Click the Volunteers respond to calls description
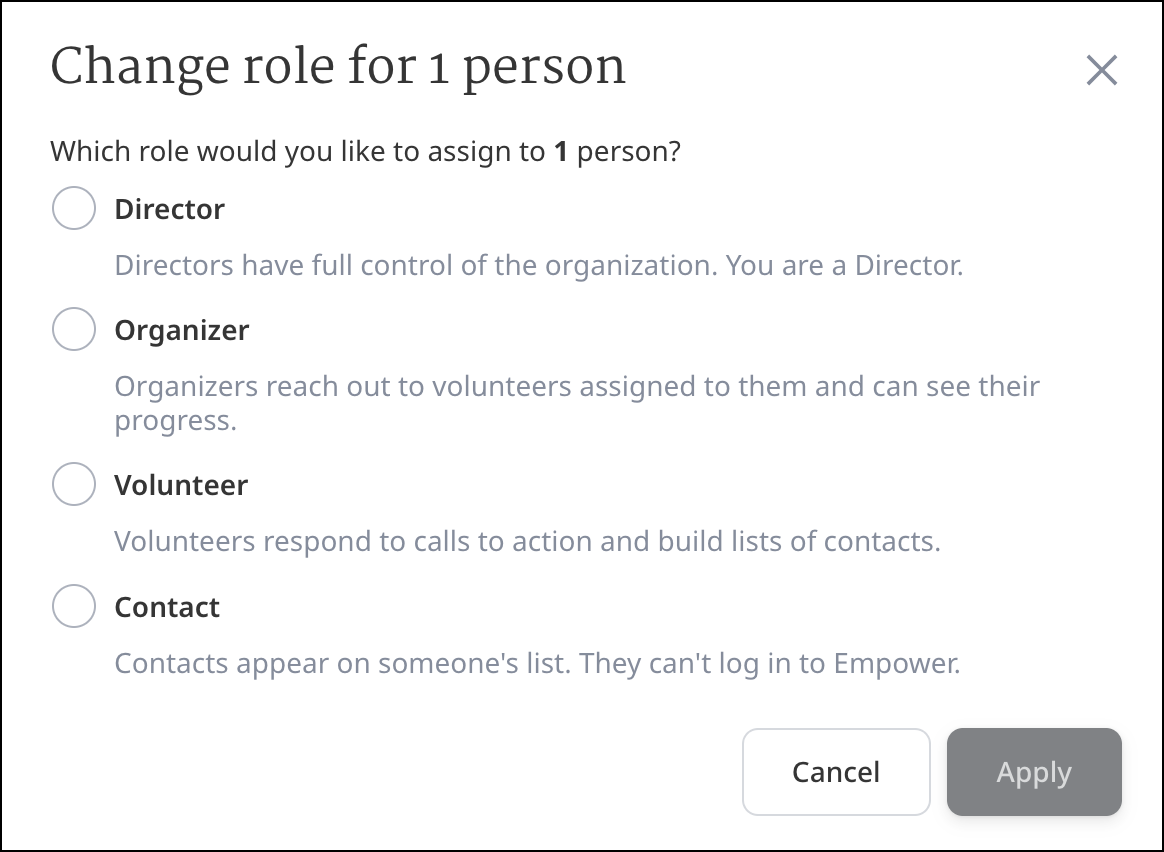Image resolution: width=1164 pixels, height=852 pixels. click(x=527, y=542)
